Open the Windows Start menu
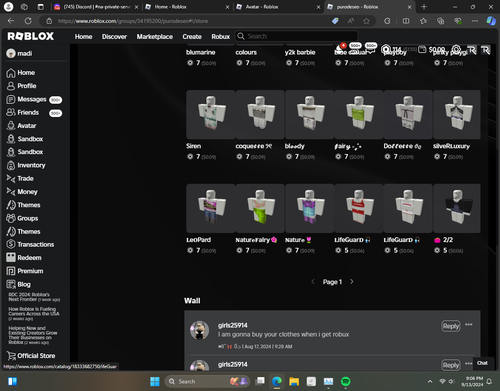The height and width of the screenshot is (391, 500). coord(155,381)
